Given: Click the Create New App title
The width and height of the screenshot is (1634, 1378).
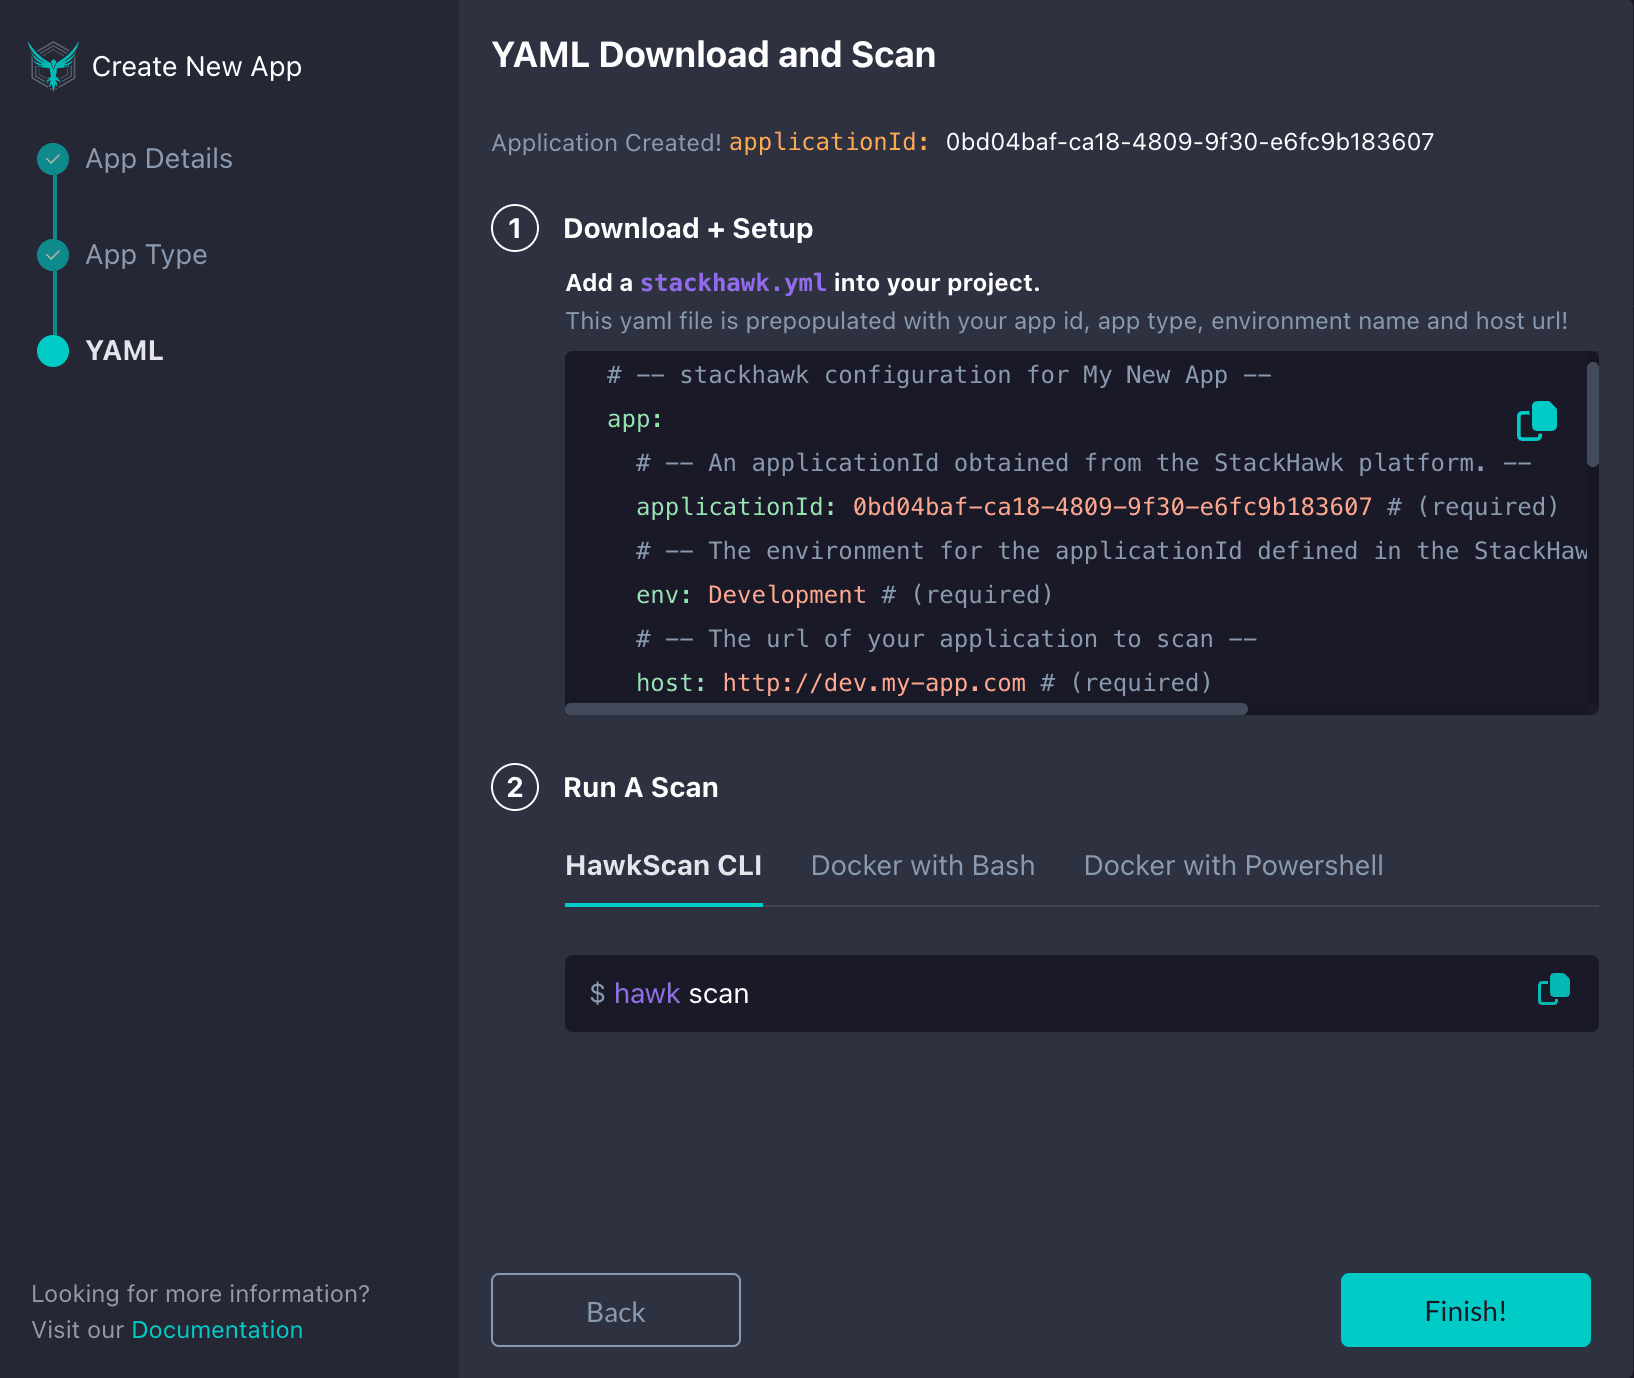Looking at the screenshot, I should point(197,66).
